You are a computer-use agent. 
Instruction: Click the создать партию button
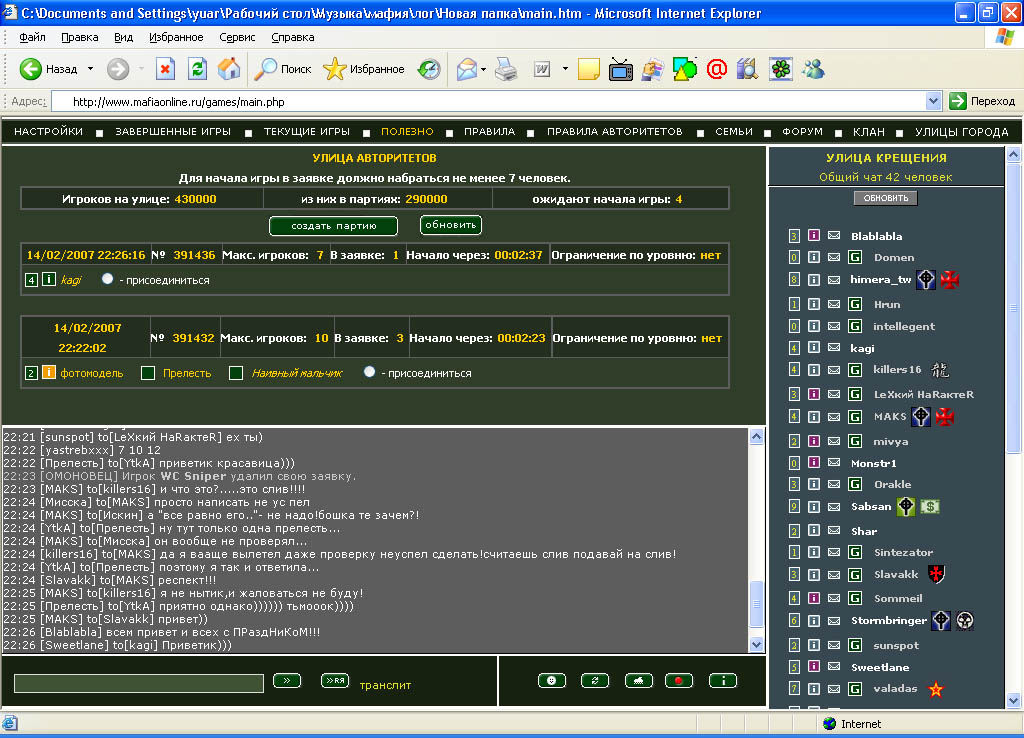tap(333, 225)
